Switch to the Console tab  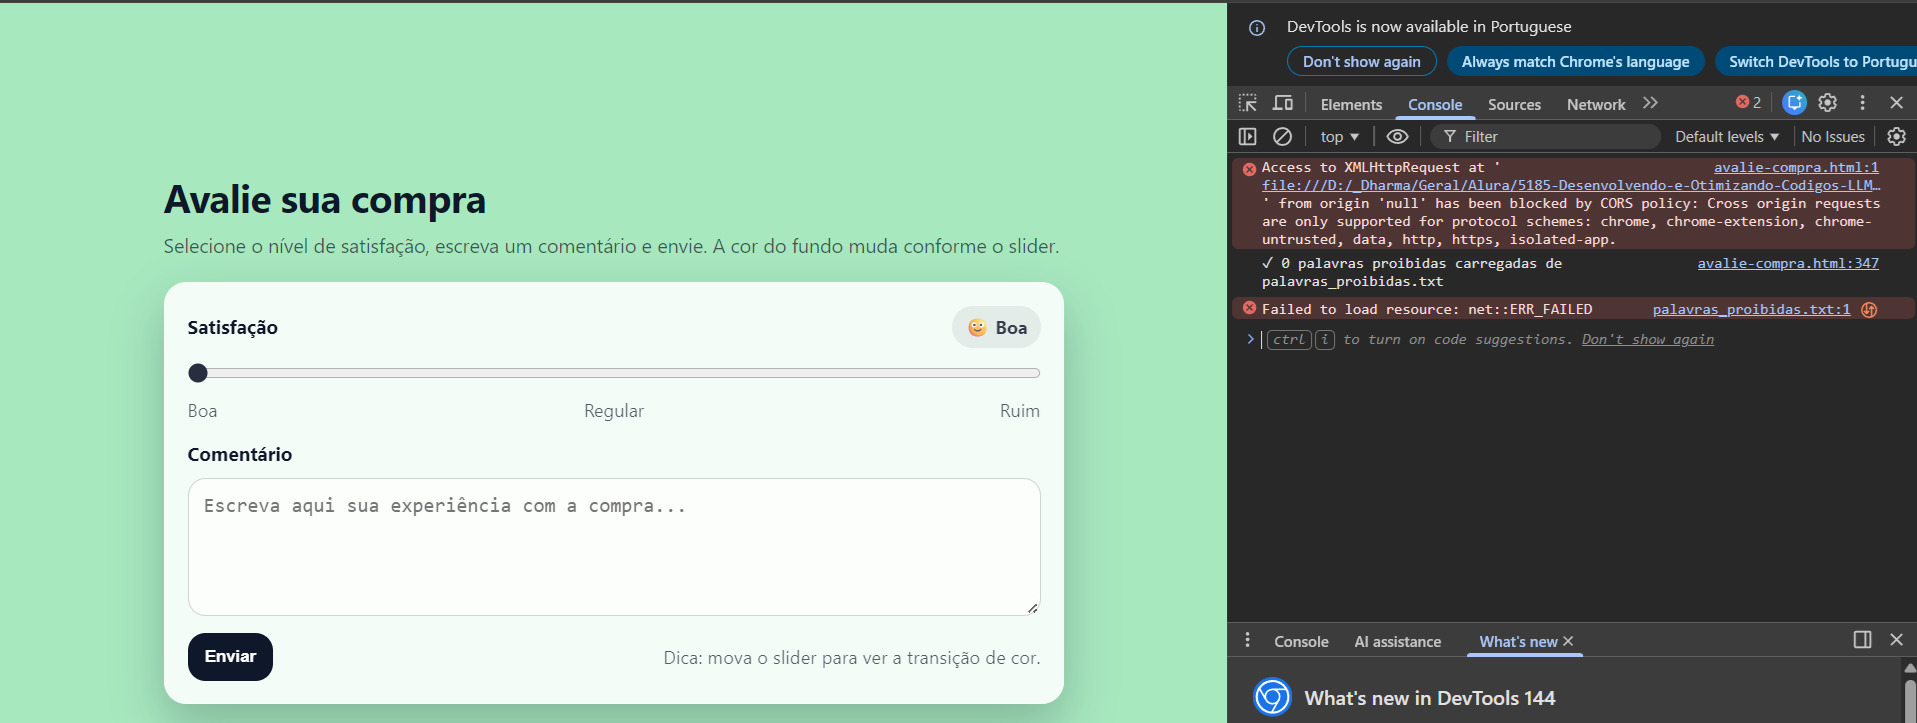coord(1435,104)
